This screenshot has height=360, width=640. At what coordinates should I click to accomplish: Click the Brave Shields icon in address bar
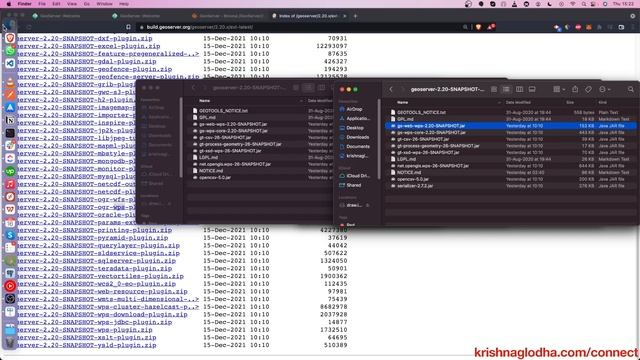pos(478,27)
